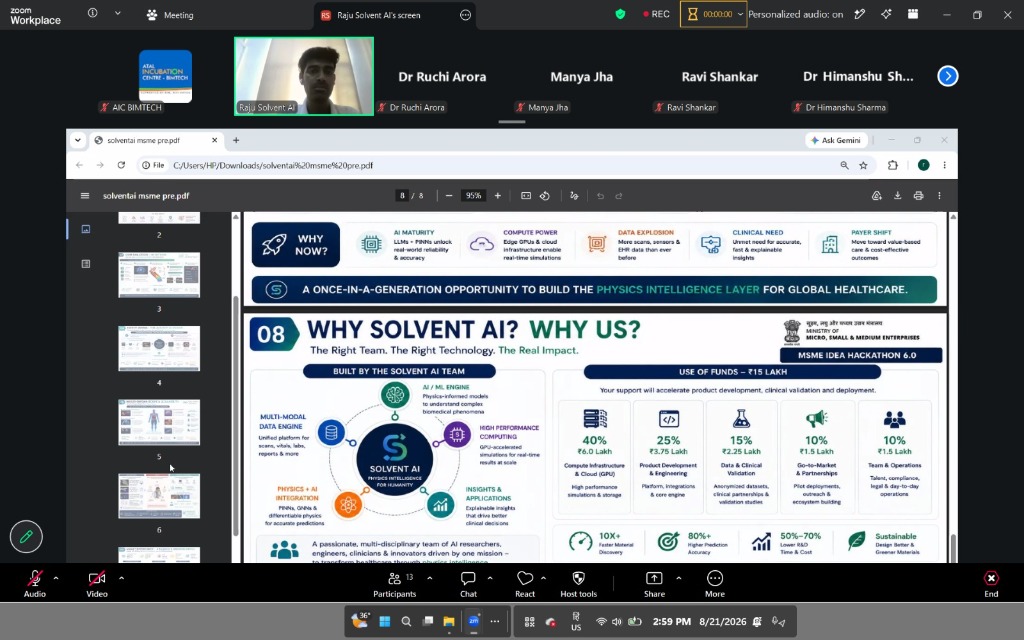Click the Fit to page icon

(x=526, y=196)
